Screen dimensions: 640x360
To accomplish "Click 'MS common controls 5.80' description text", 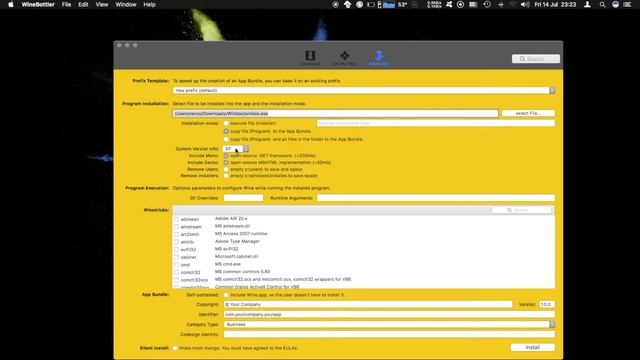I will (242, 271).
